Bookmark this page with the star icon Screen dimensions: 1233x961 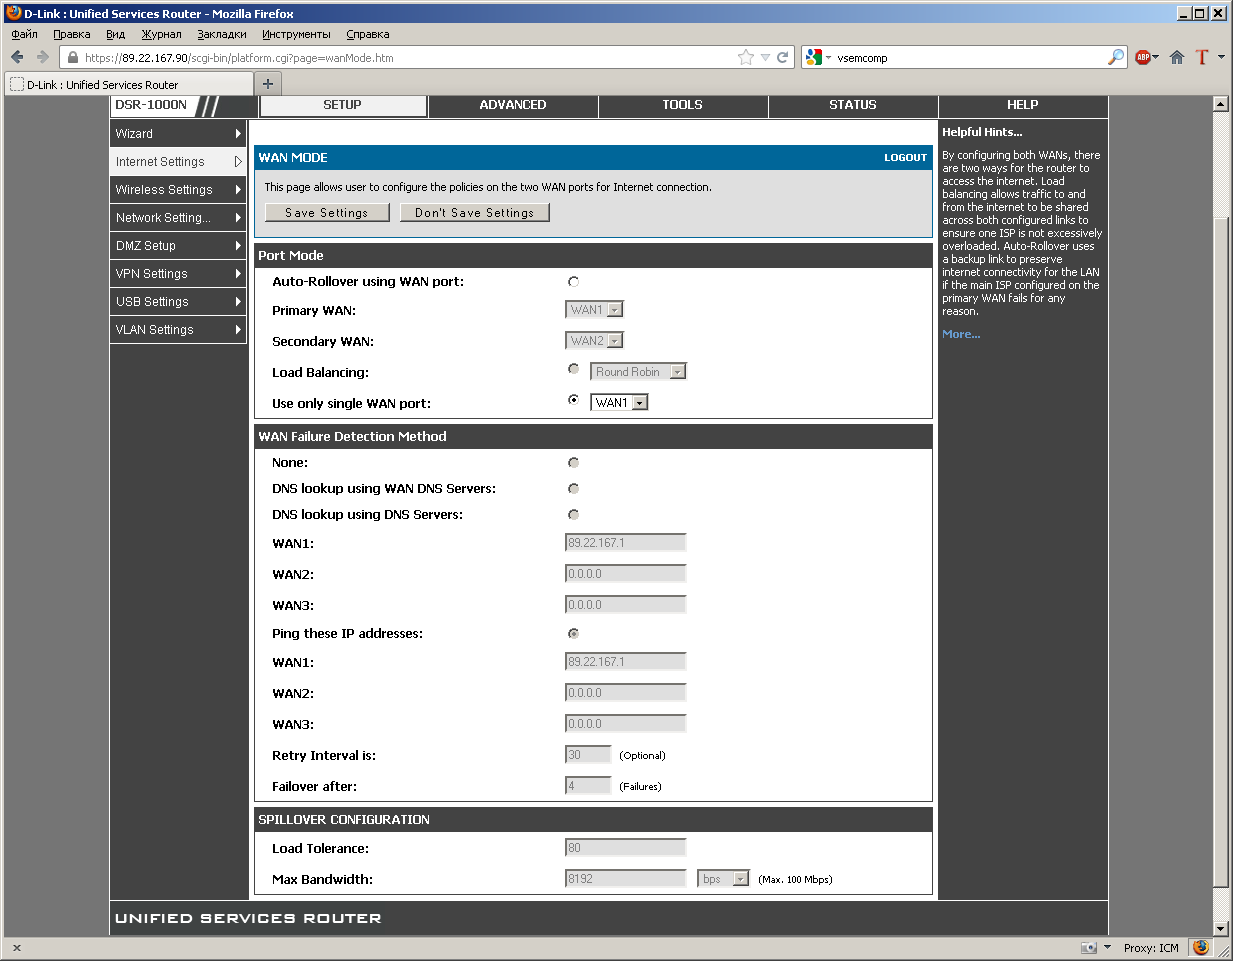746,57
